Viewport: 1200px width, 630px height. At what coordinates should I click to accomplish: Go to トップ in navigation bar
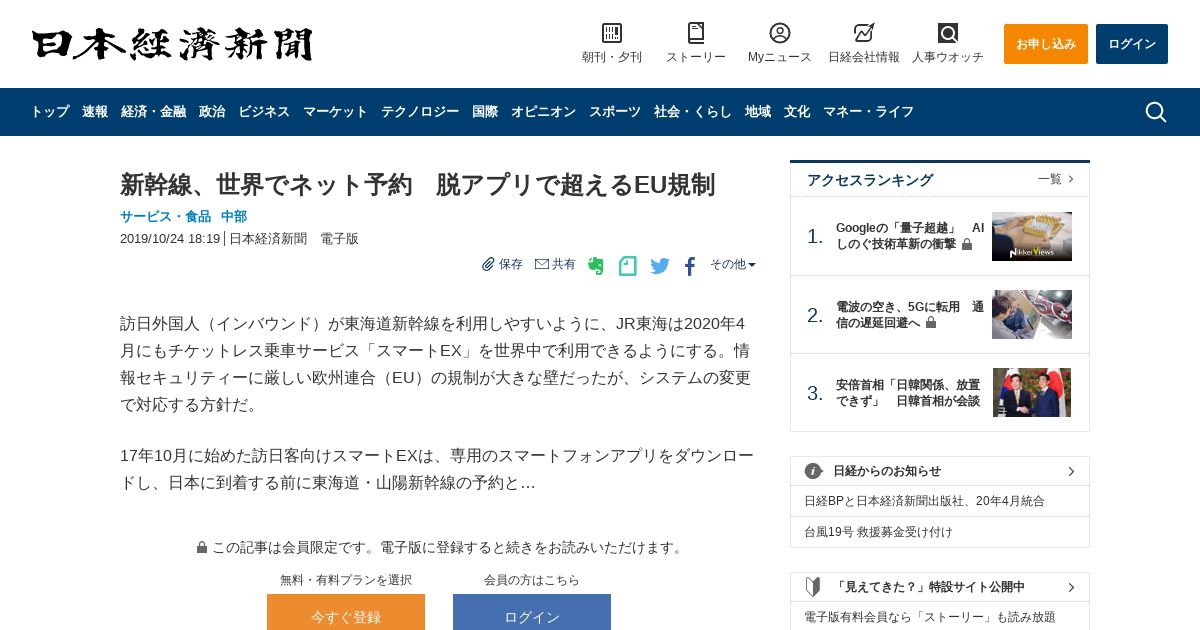click(x=50, y=112)
